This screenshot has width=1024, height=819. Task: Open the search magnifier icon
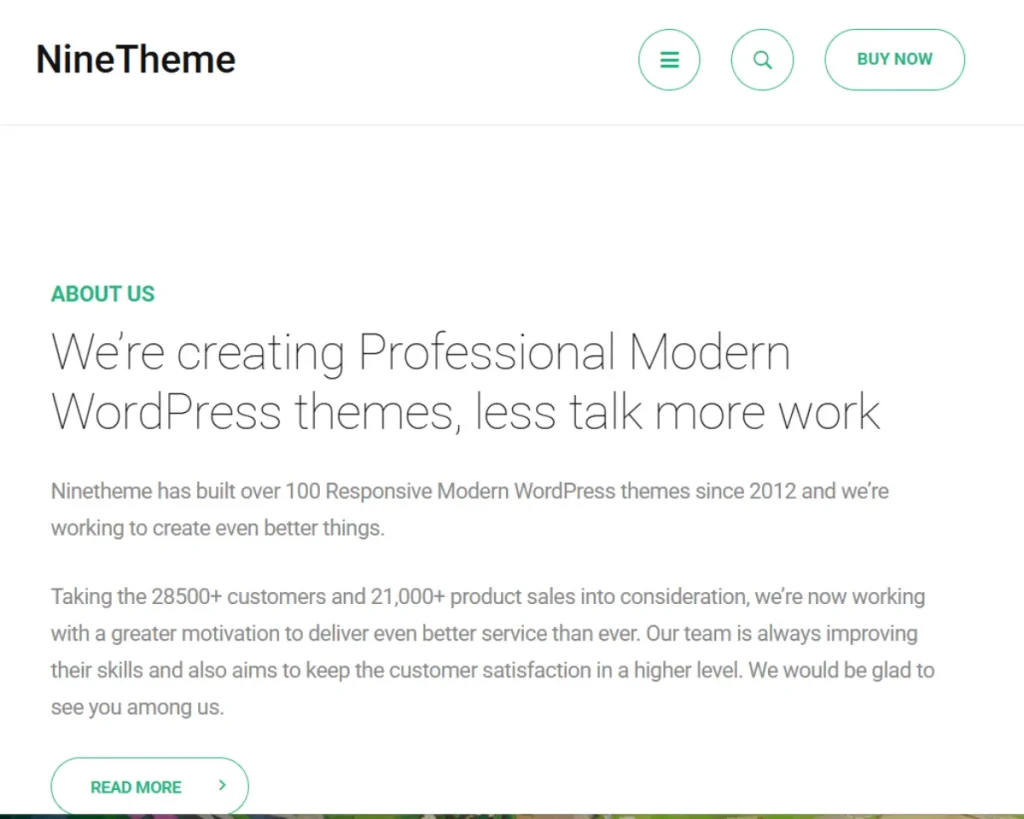(x=762, y=59)
